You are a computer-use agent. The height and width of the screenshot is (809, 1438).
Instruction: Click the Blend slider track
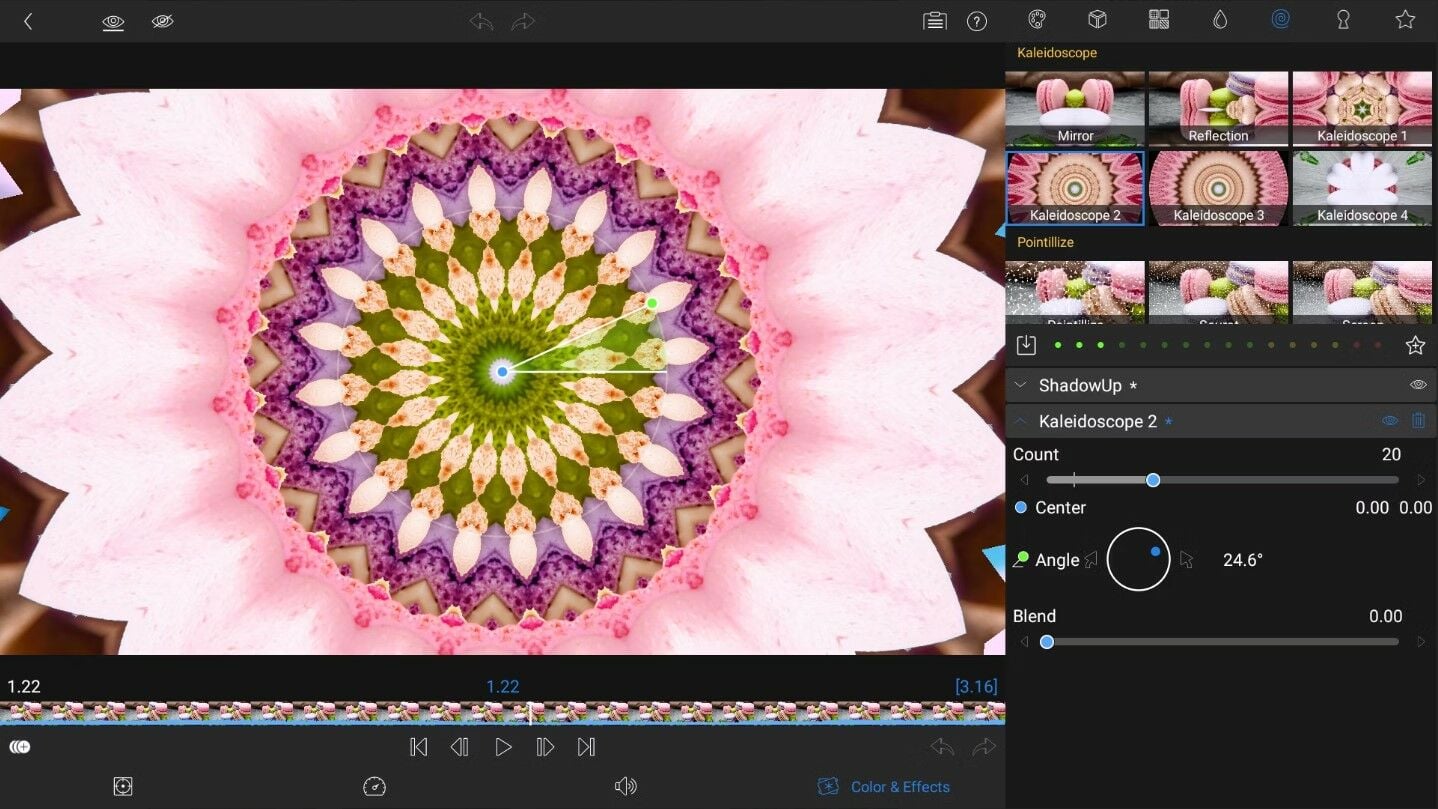1222,642
